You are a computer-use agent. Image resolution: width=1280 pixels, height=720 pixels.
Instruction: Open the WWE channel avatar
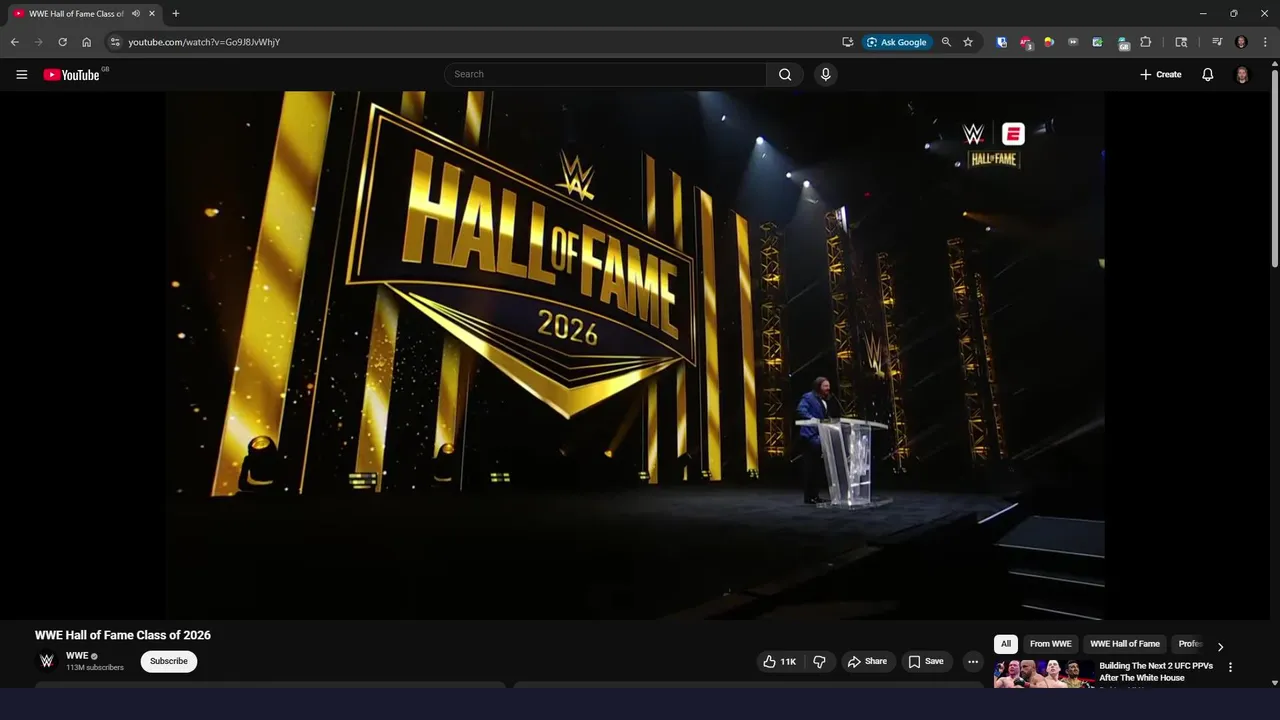[46, 661]
